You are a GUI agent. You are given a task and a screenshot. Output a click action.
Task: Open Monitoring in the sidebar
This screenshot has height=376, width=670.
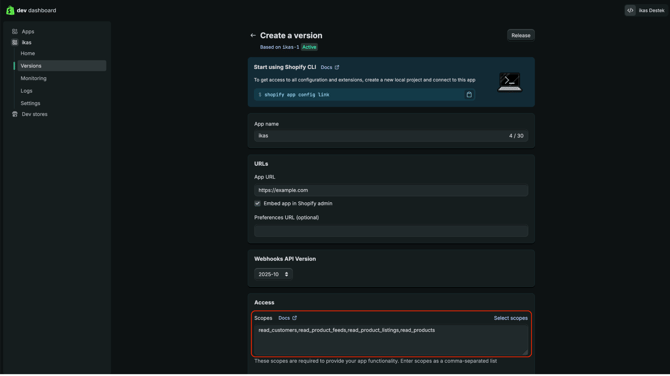pos(33,78)
